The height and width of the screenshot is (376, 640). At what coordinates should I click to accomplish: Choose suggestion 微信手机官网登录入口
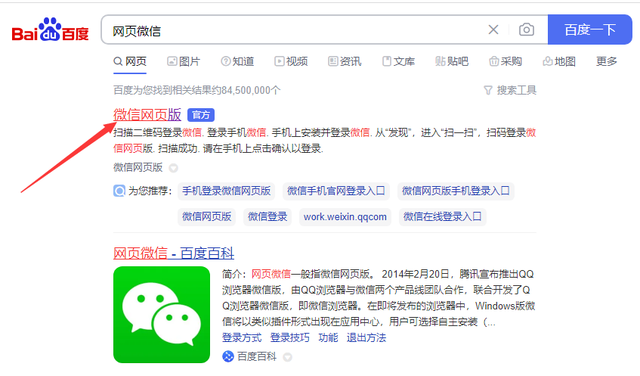pyautogui.click(x=336, y=191)
